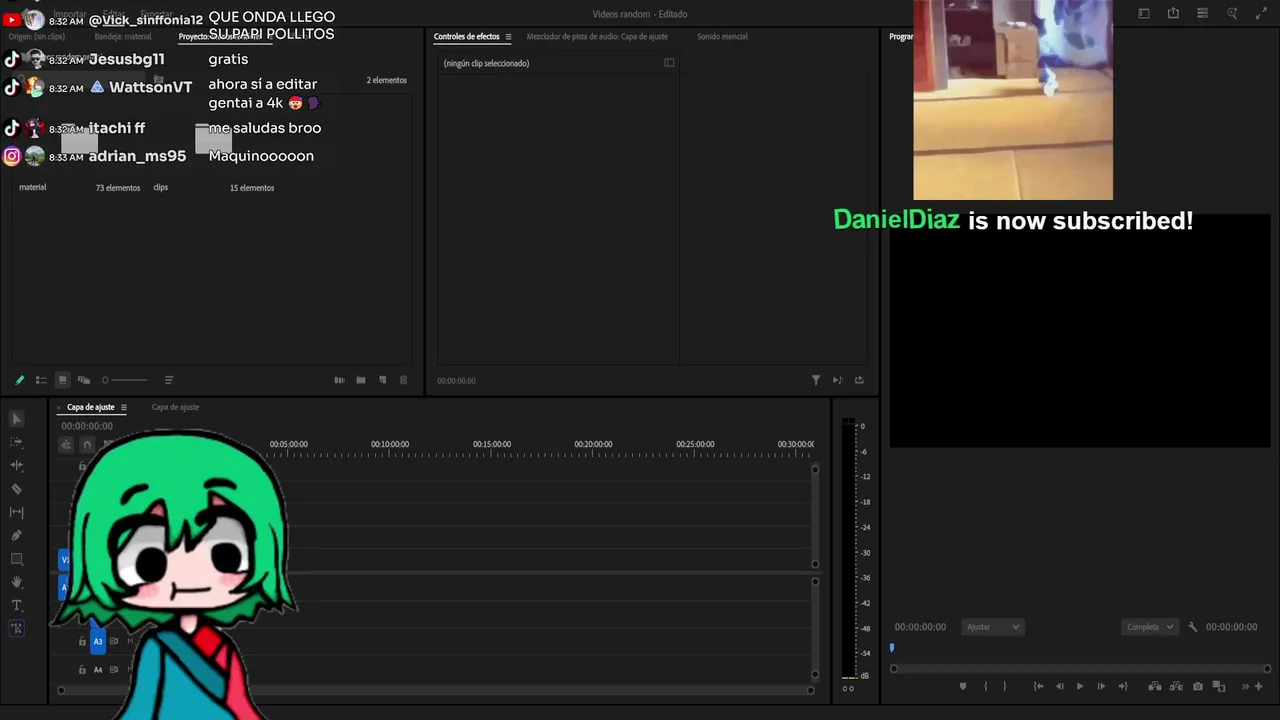
Task: Toggle lock on the A4 track
Action: [x=82, y=670]
